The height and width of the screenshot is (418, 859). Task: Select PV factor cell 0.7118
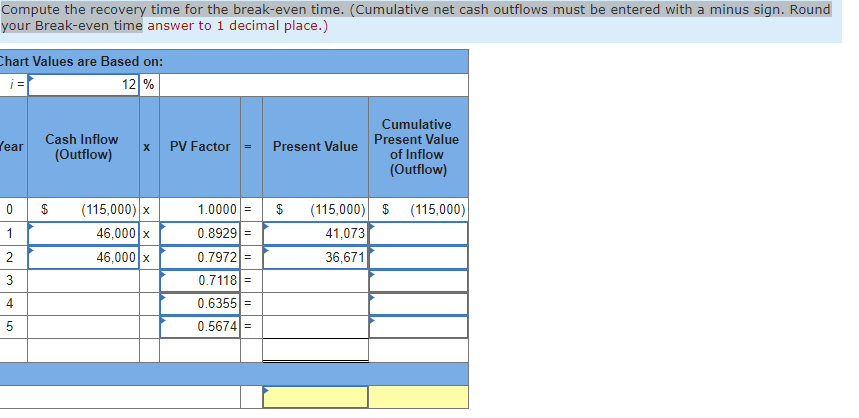[x=200, y=280]
